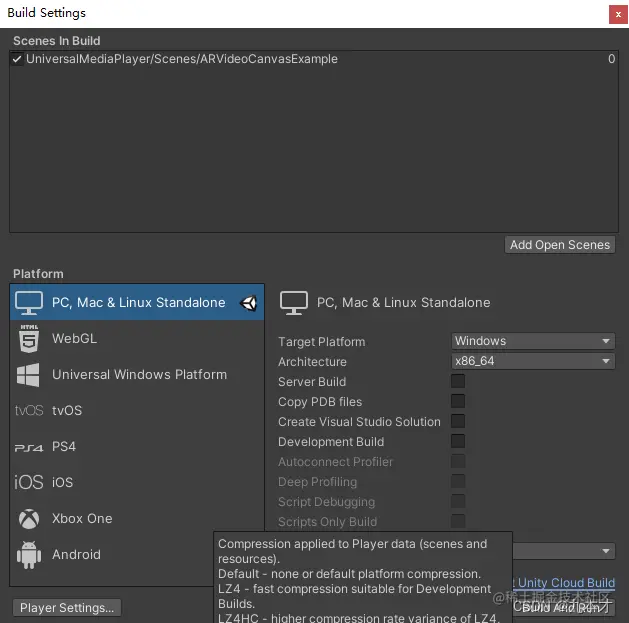Click the iOS platform icon
Viewport: 629px width, 623px height.
click(29, 482)
